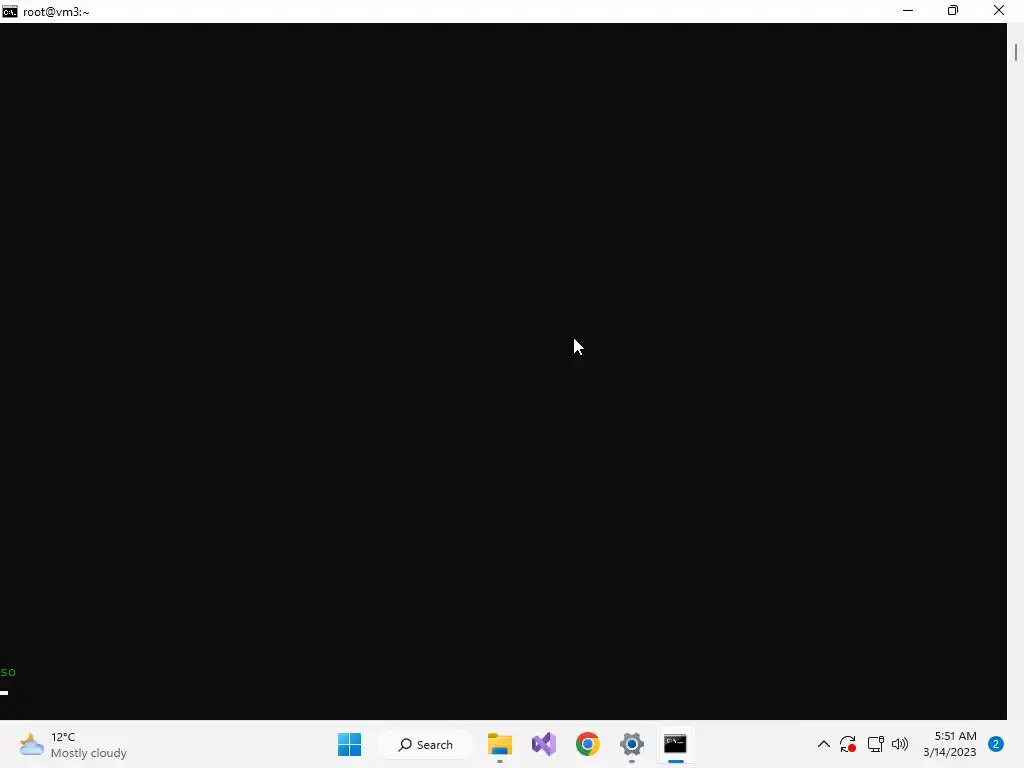The height and width of the screenshot is (768, 1024).
Task: Click the terminal icon in the title bar
Action: 10,11
